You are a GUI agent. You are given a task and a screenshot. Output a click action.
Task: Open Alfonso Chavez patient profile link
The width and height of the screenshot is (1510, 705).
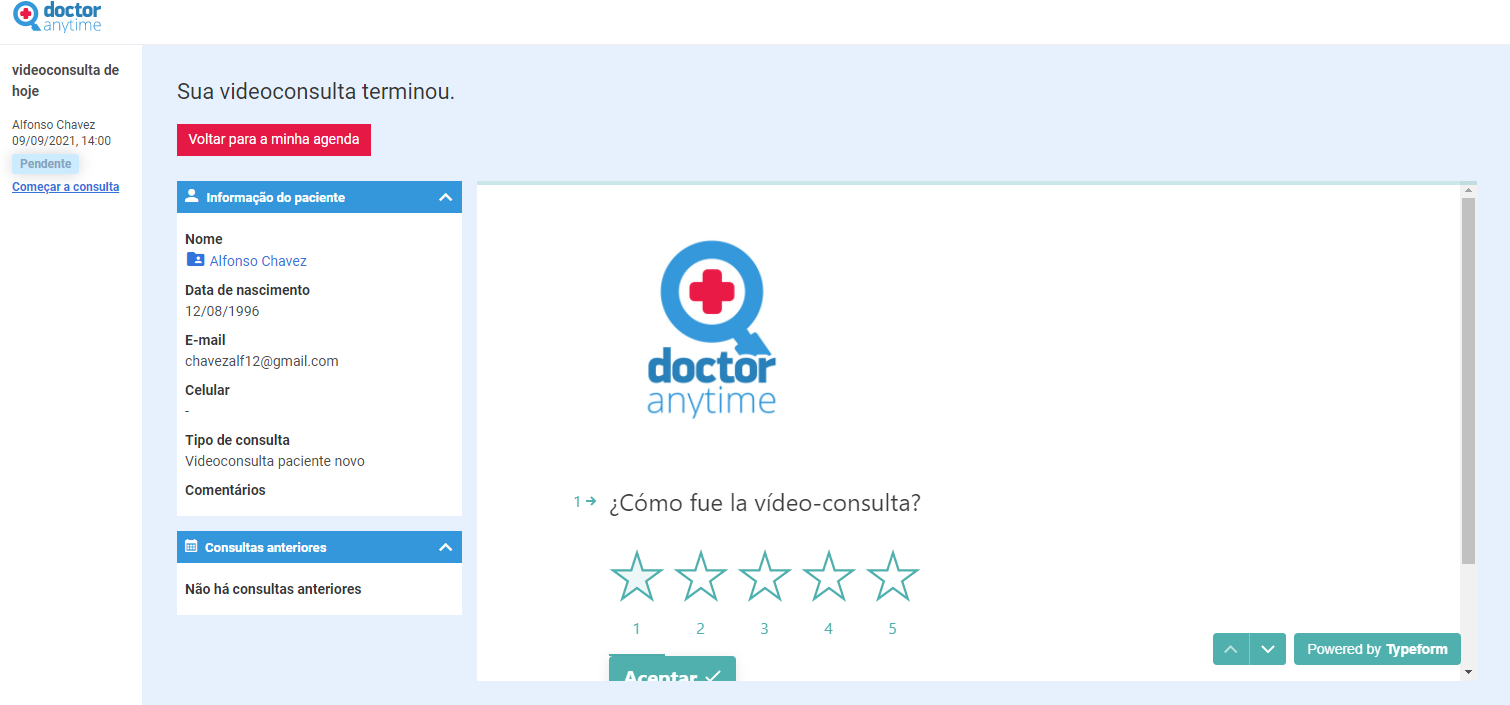258,261
